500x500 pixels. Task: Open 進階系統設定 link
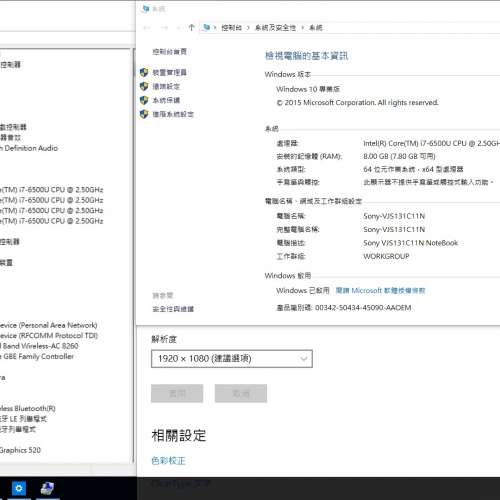tap(173, 114)
